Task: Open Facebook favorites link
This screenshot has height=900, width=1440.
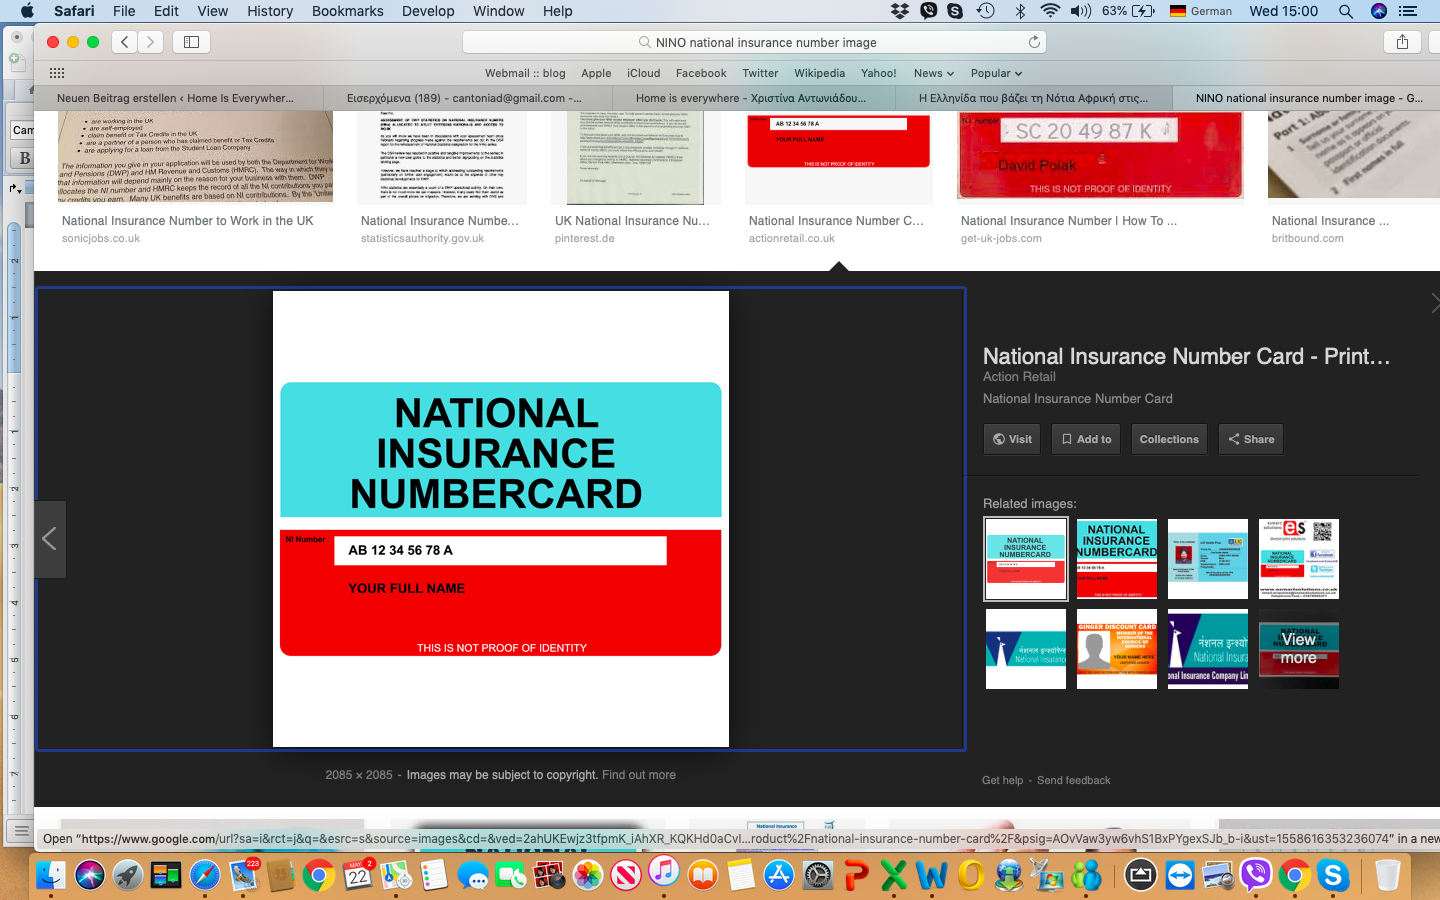Action: pos(701,73)
